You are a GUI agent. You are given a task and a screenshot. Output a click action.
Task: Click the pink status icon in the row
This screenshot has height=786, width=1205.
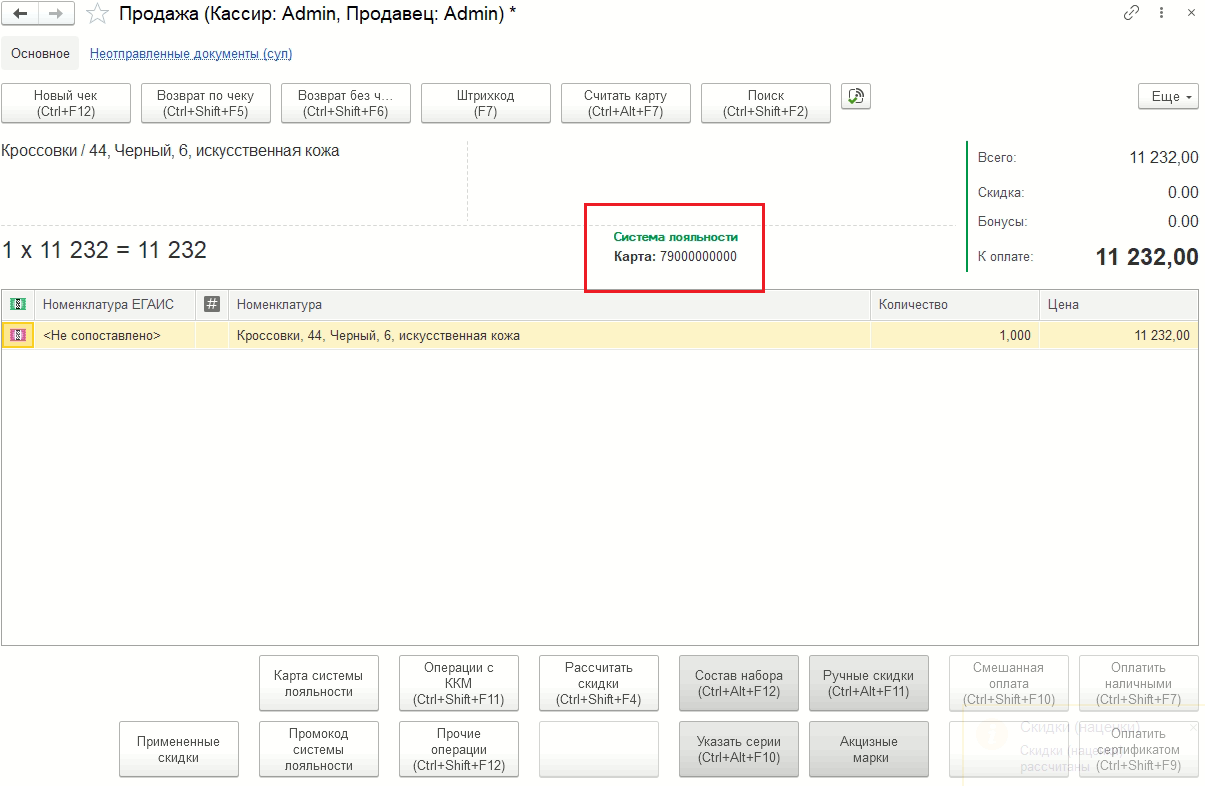tap(18, 335)
